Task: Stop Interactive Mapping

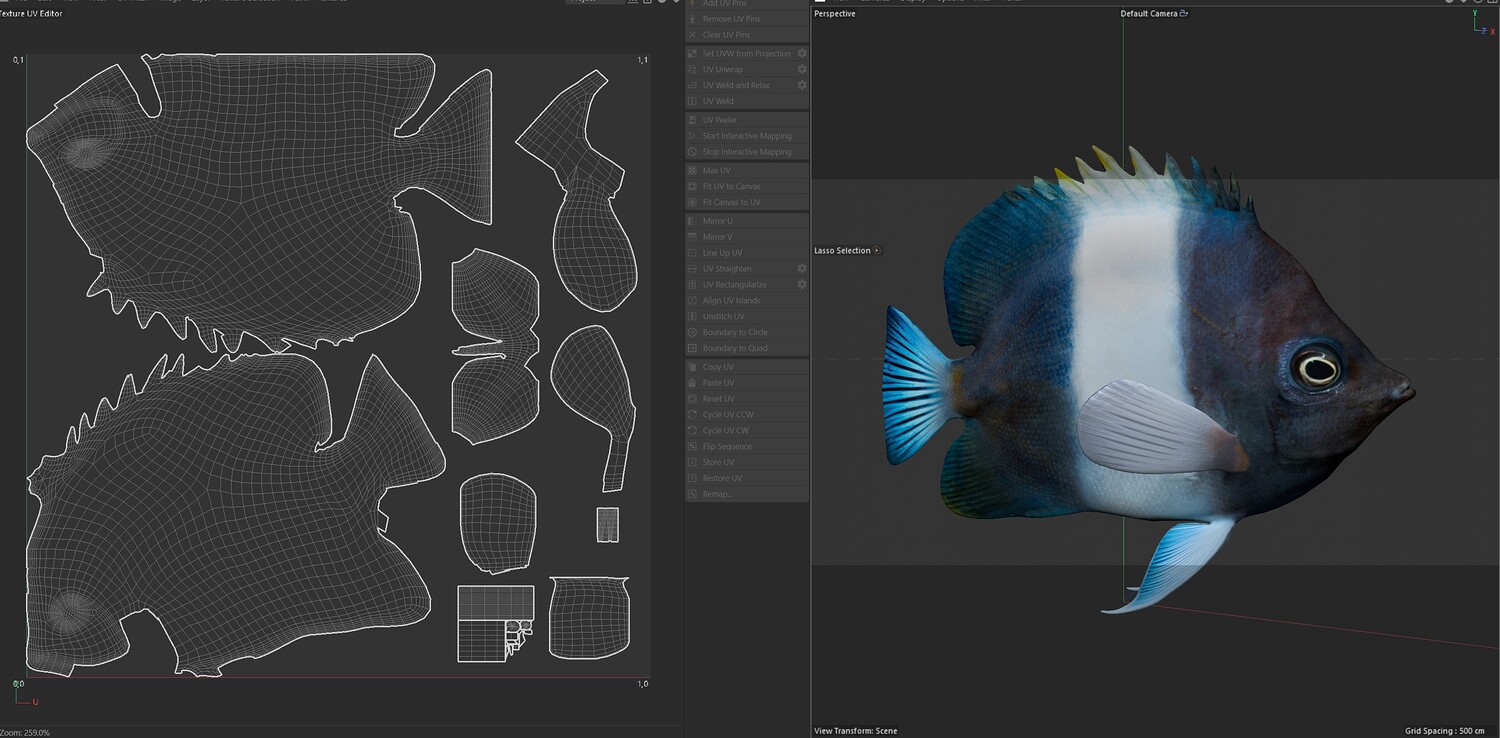Action: 747,152
